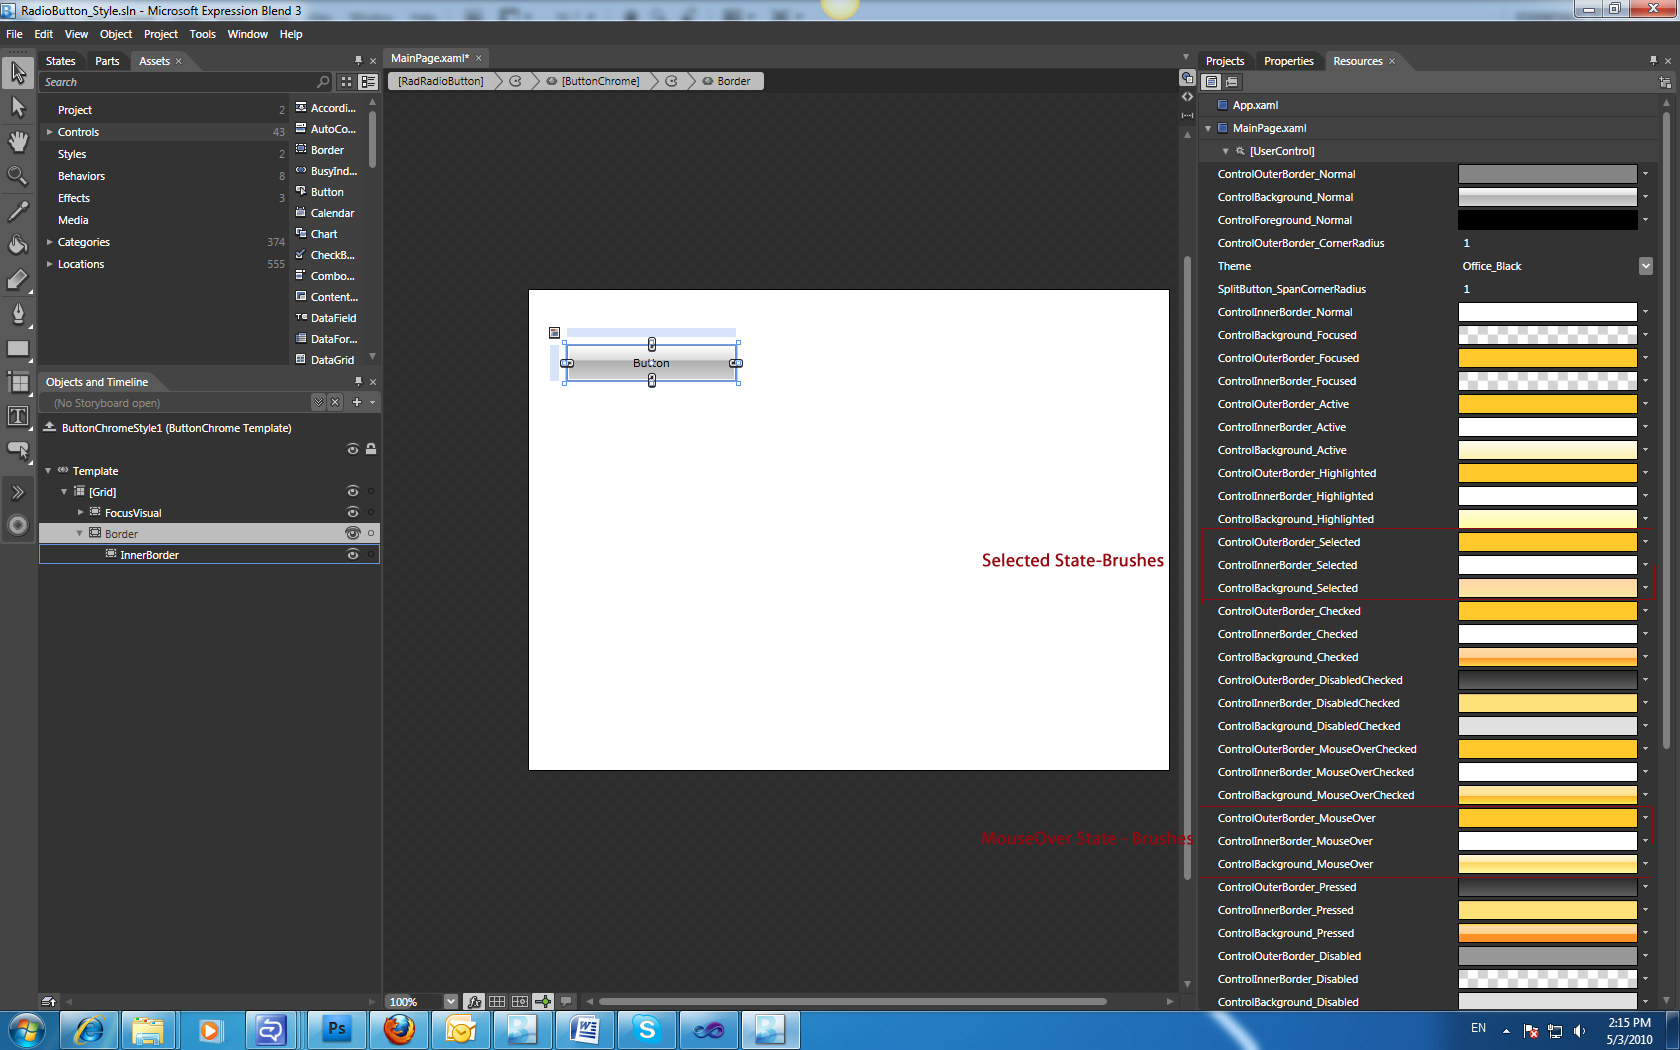The image size is (1680, 1050).
Task: Open the Theme Office_Black dropdown
Action: pos(1645,266)
